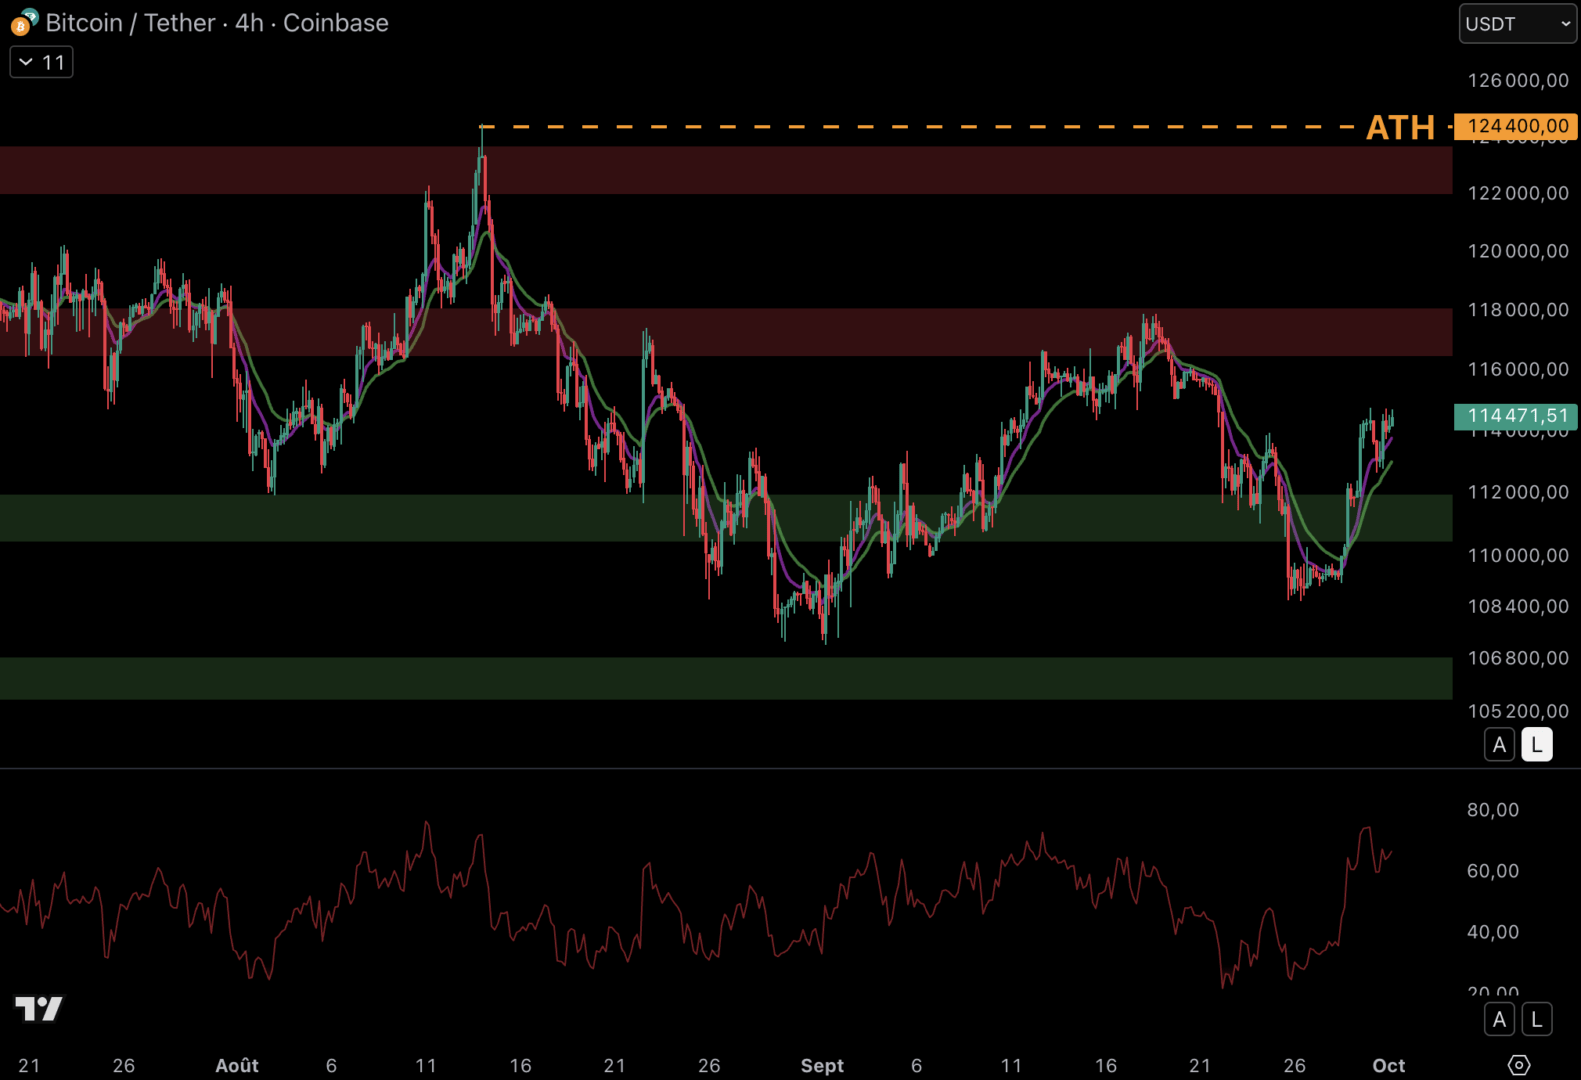Toggle log scale L on price pane
The width and height of the screenshot is (1581, 1080).
point(1536,745)
